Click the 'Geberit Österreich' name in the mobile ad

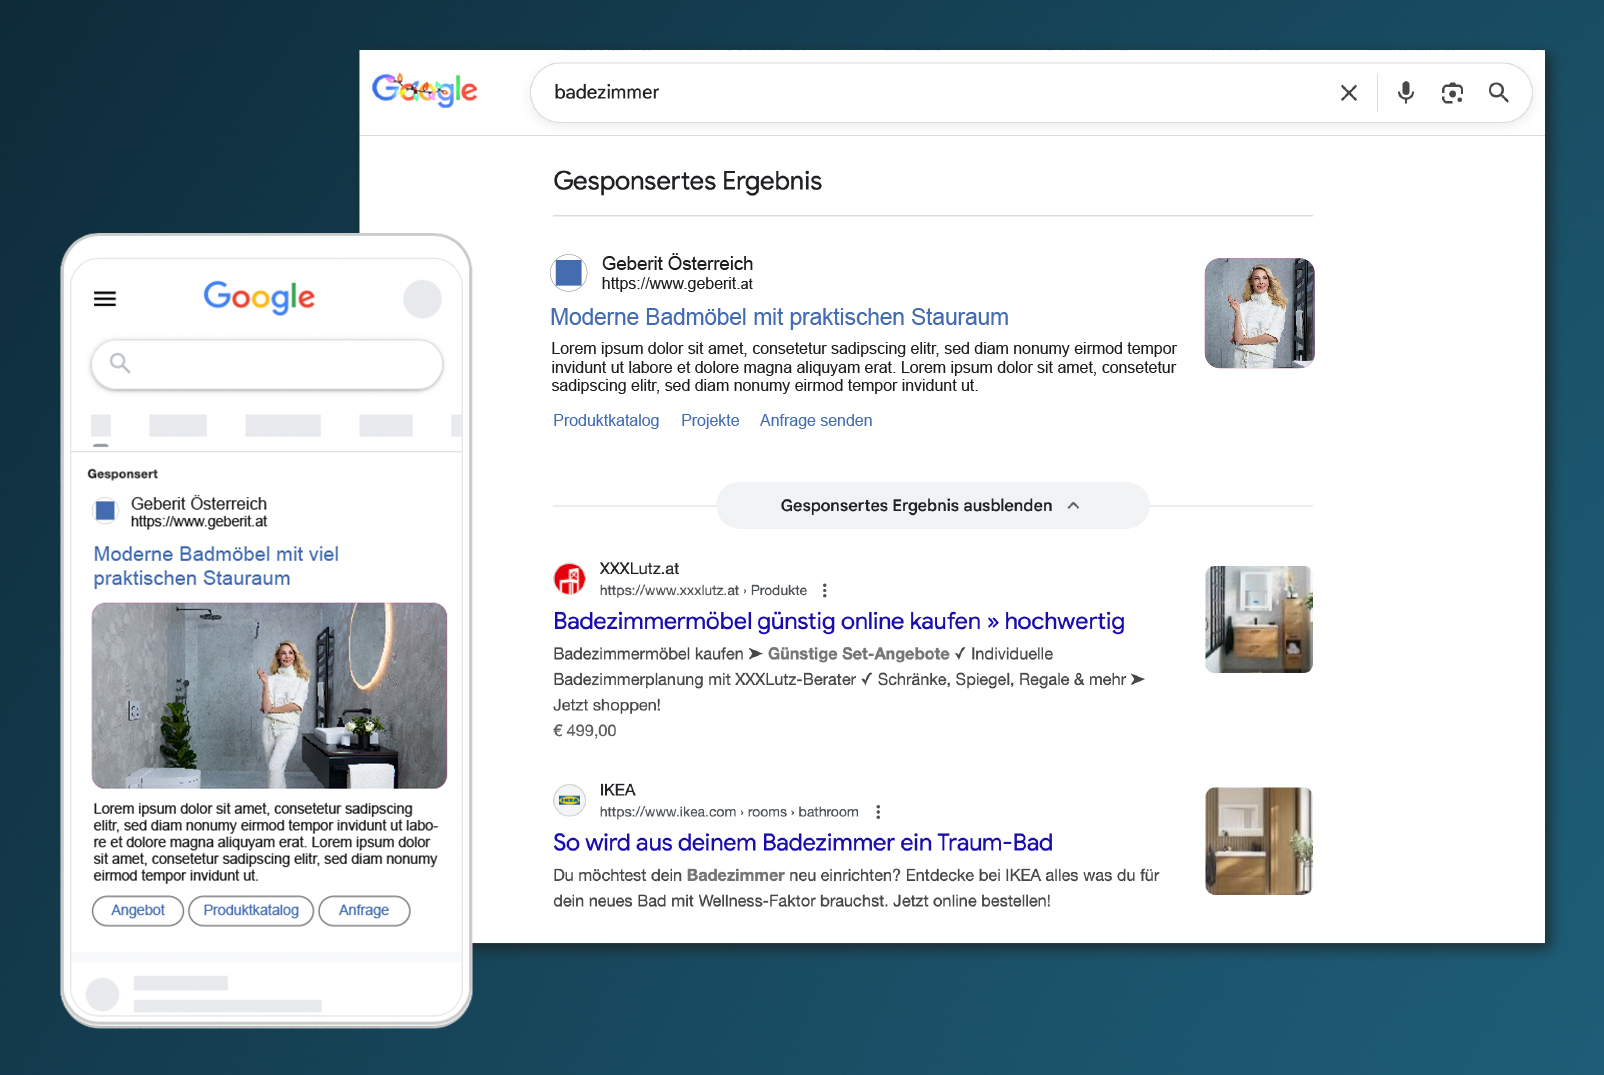(x=199, y=504)
